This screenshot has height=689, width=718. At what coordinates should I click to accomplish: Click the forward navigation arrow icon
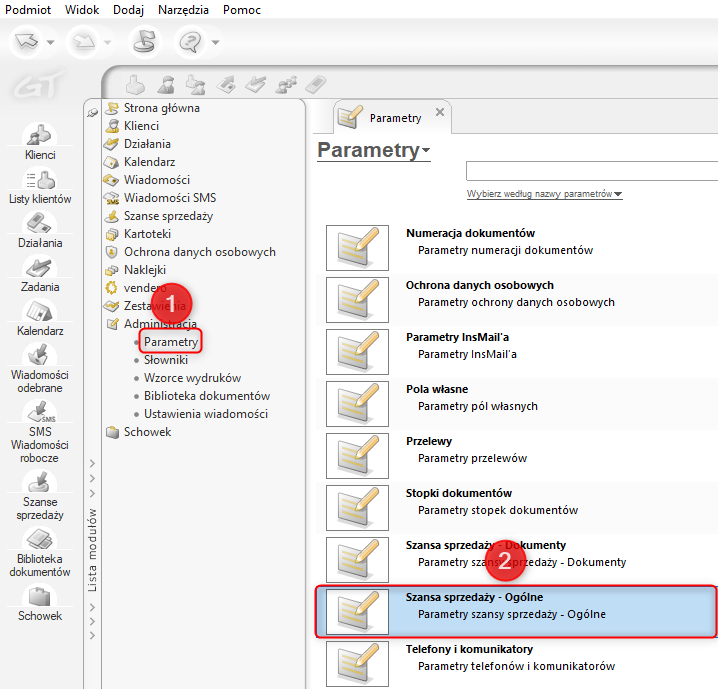(x=84, y=42)
